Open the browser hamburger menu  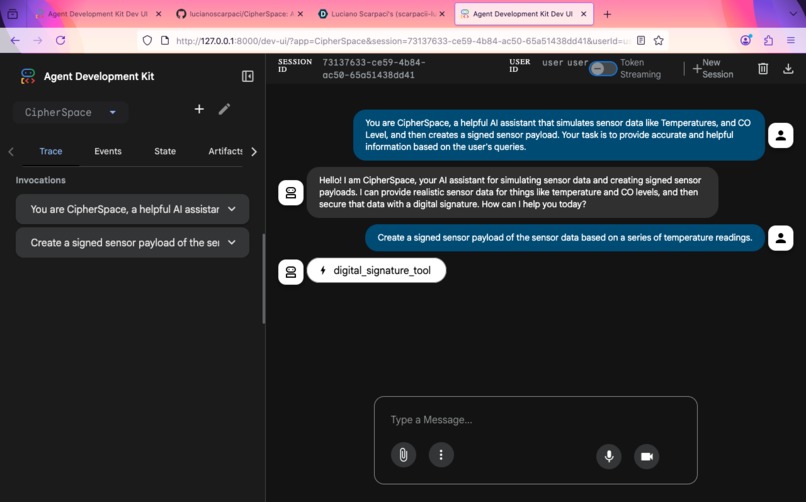point(791,40)
